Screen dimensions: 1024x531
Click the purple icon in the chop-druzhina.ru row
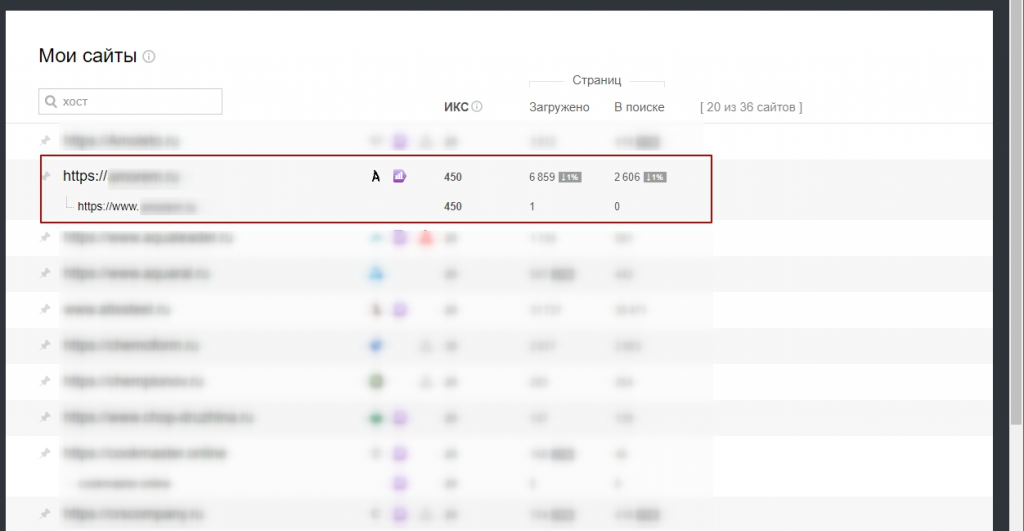coord(399,417)
